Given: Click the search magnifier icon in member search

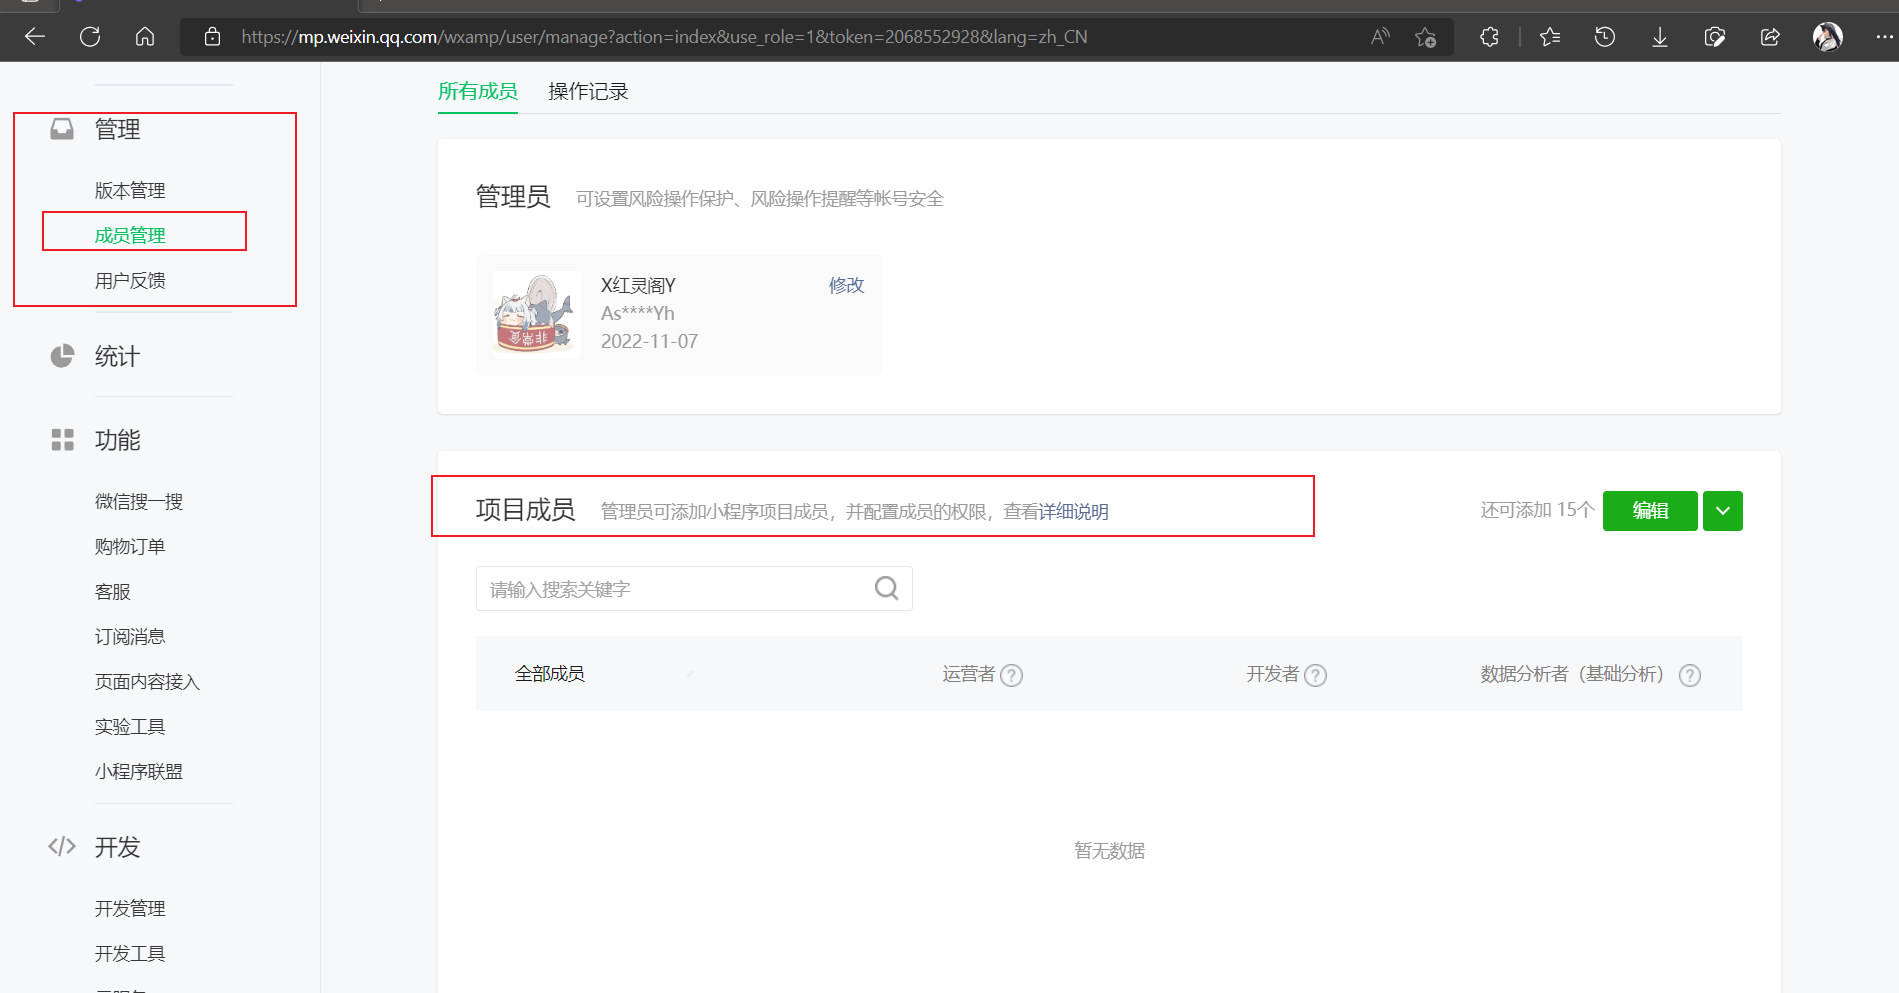Looking at the screenshot, I should click(x=886, y=588).
